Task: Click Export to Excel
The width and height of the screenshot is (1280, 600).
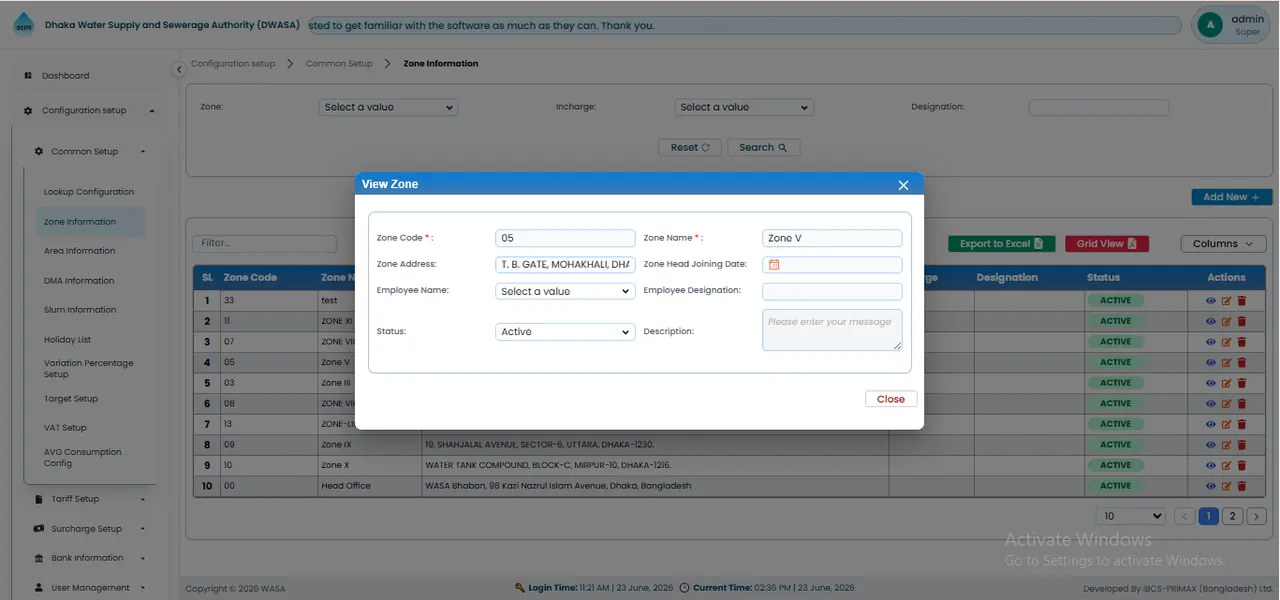Action: point(1001,244)
